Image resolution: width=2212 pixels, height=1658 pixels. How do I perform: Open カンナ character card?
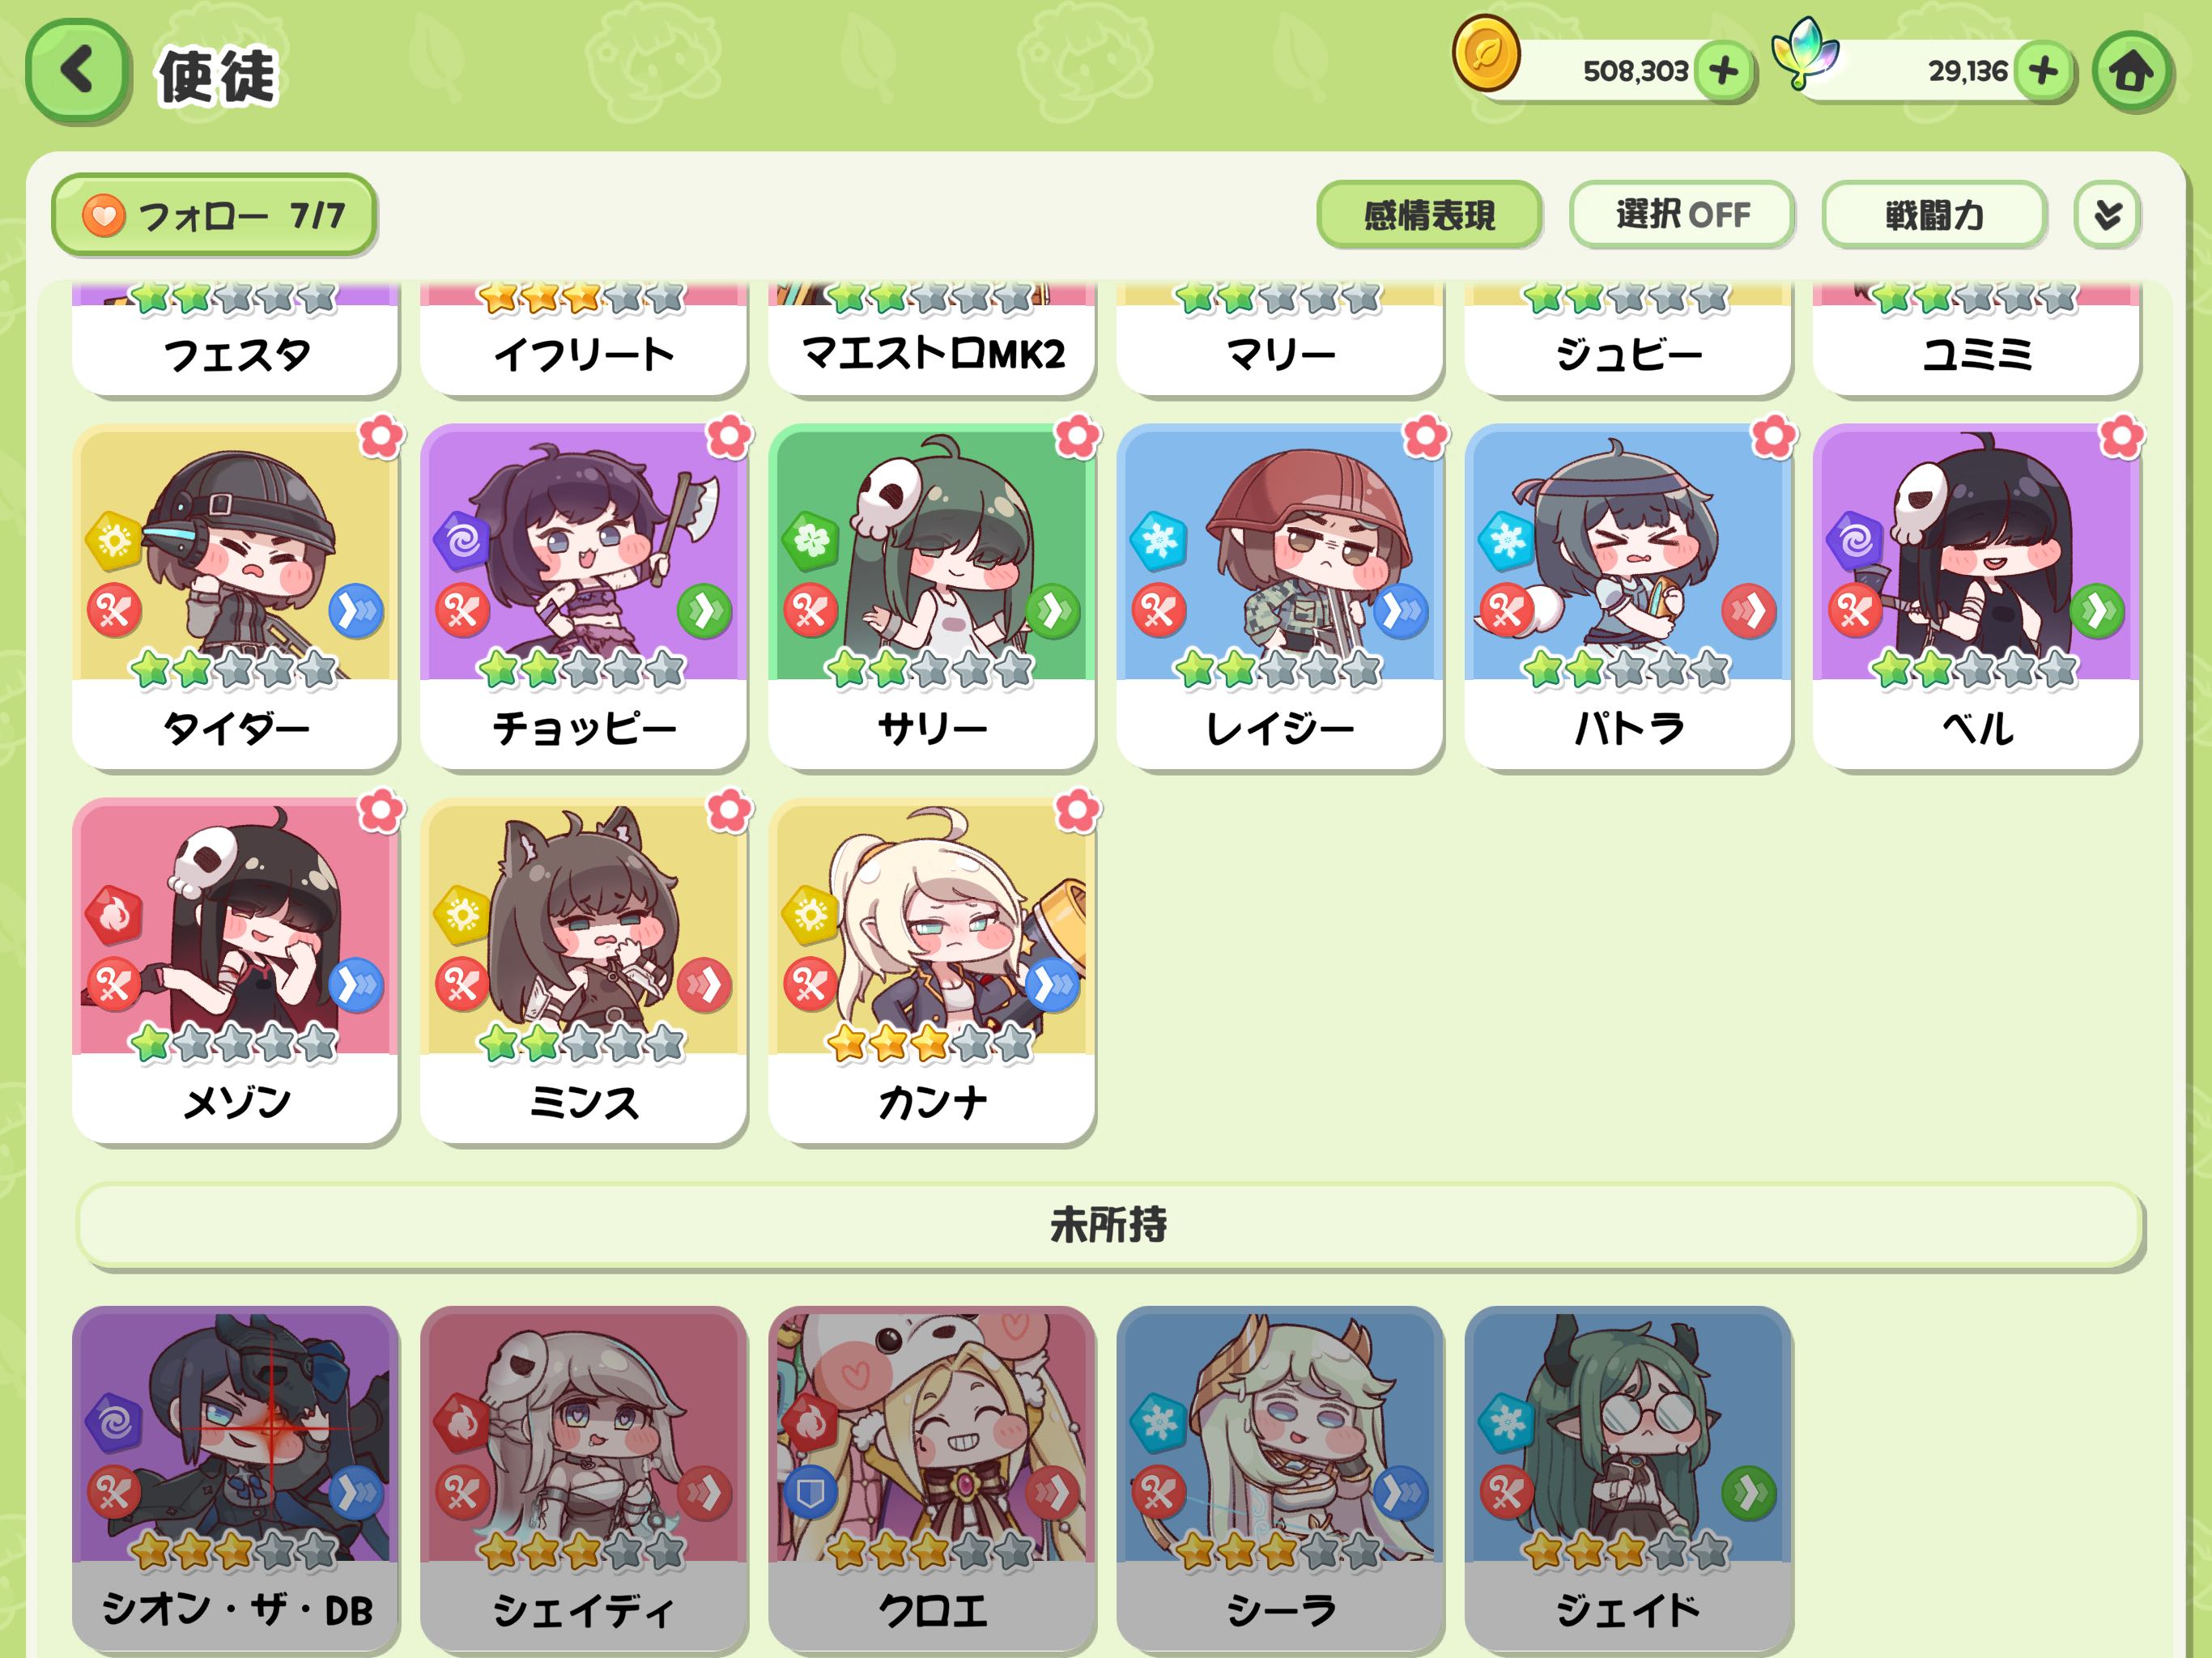[932, 971]
